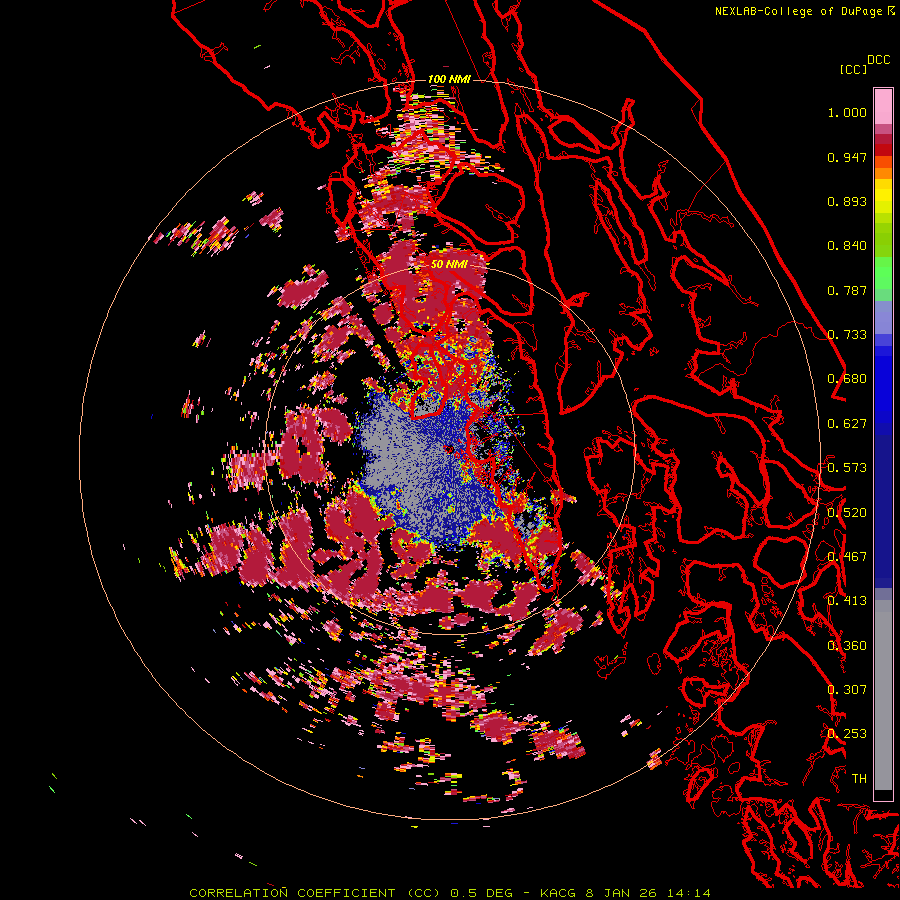Select the 0.573 scale value
Screen dimensions: 900x900
[847, 468]
